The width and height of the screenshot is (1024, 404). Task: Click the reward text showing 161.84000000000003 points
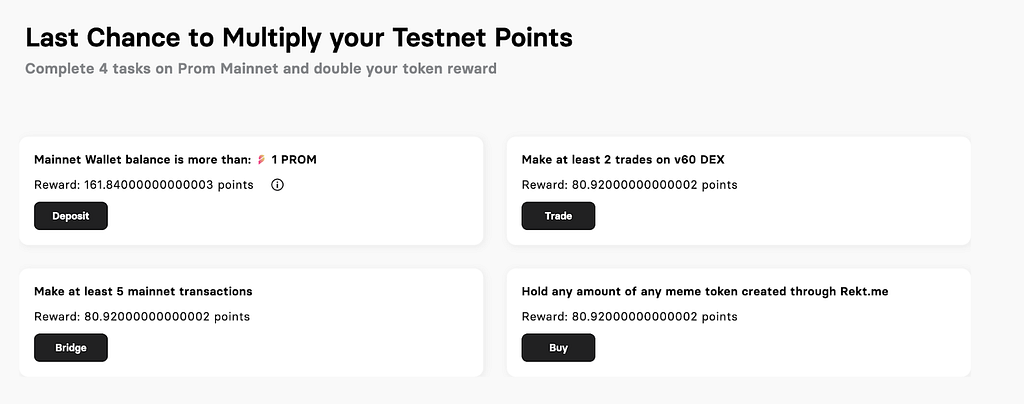point(144,185)
